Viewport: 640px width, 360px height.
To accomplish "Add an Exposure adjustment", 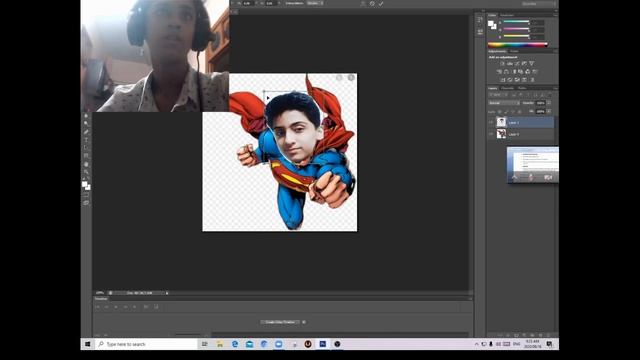I will (x=524, y=64).
